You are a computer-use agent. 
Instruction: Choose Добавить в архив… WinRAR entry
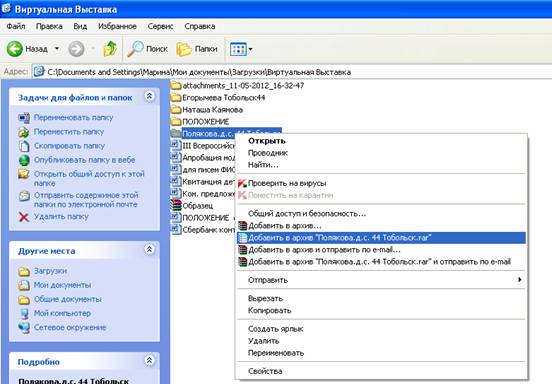tap(284, 226)
